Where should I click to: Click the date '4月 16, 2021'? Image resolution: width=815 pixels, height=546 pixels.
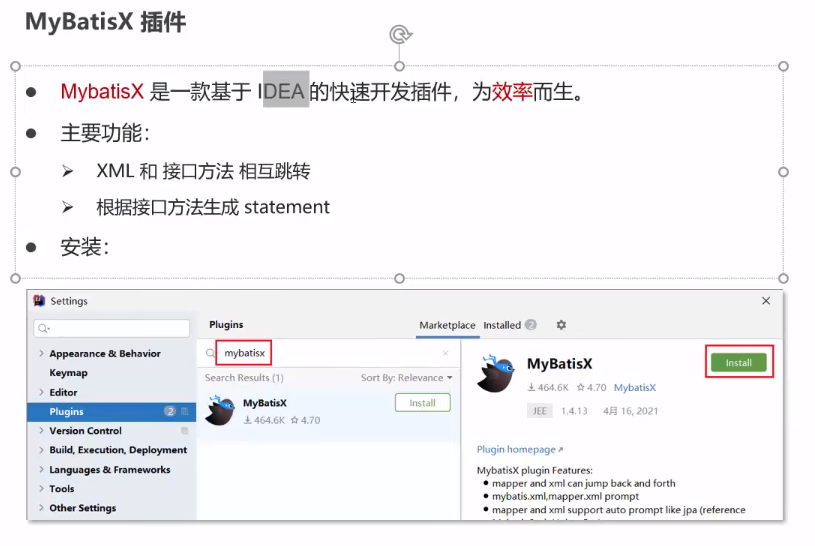click(630, 411)
